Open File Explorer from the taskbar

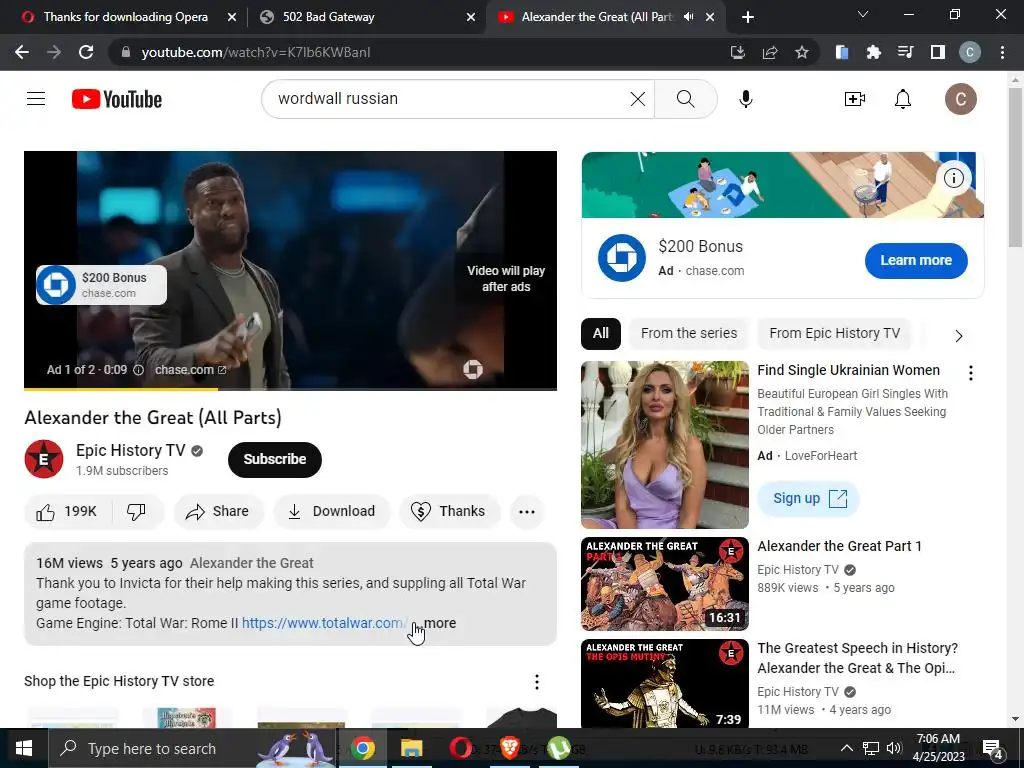(x=411, y=748)
